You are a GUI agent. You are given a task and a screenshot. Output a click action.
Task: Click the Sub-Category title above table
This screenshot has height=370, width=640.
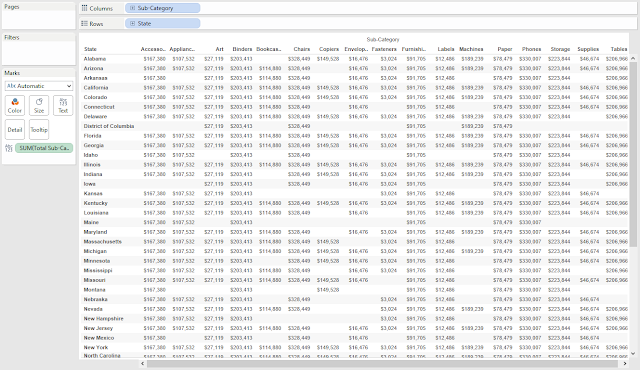[382, 40]
